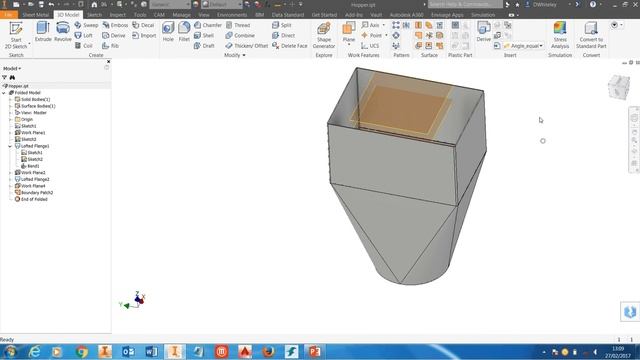Select the Rib tool
640x360 pixels.
(x=111, y=46)
